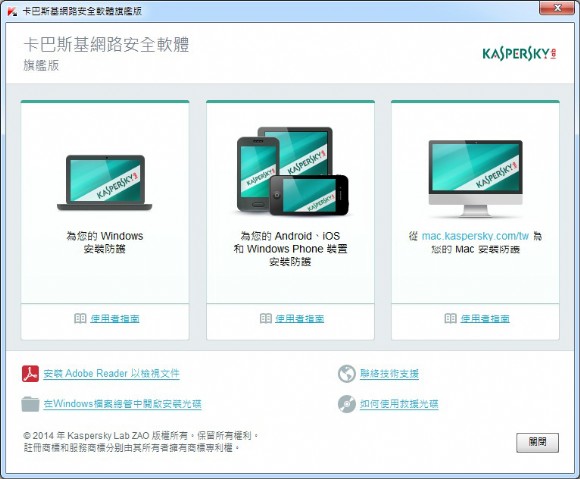The width and height of the screenshot is (580, 479).
Task: Click the 關閉 close button
Action: pos(537,442)
